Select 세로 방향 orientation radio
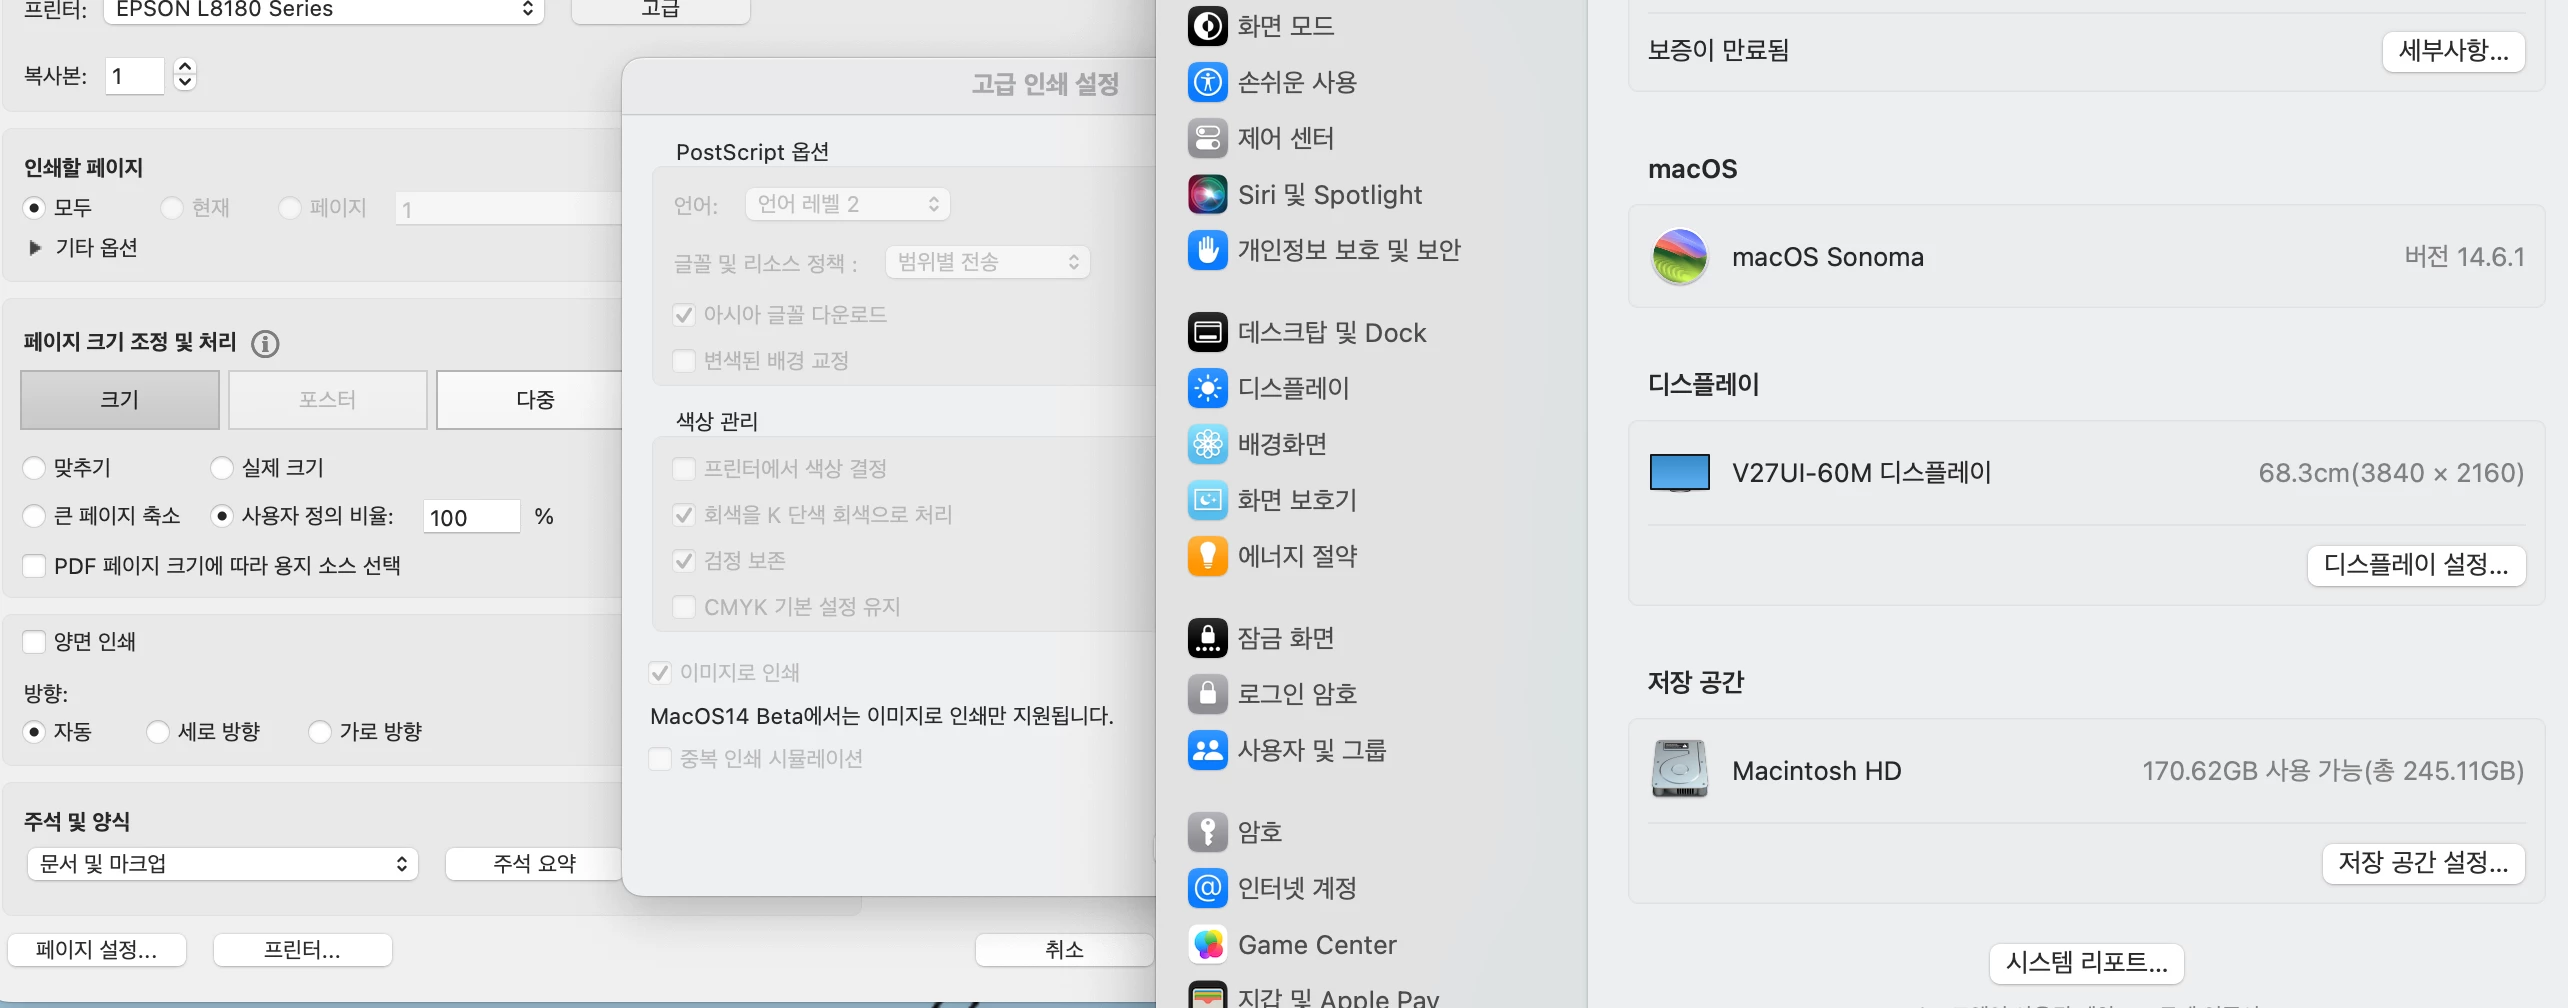 (158, 732)
